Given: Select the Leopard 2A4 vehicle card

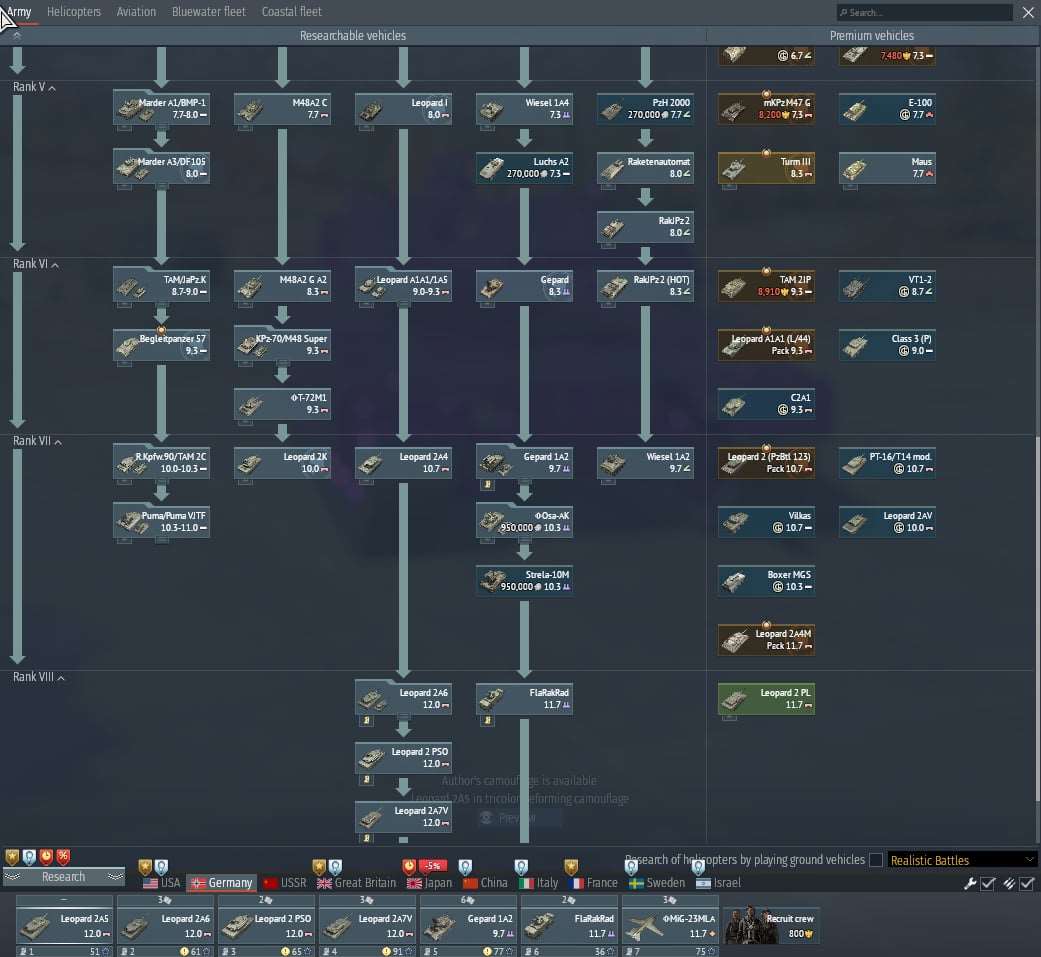Looking at the screenshot, I should tap(404, 463).
